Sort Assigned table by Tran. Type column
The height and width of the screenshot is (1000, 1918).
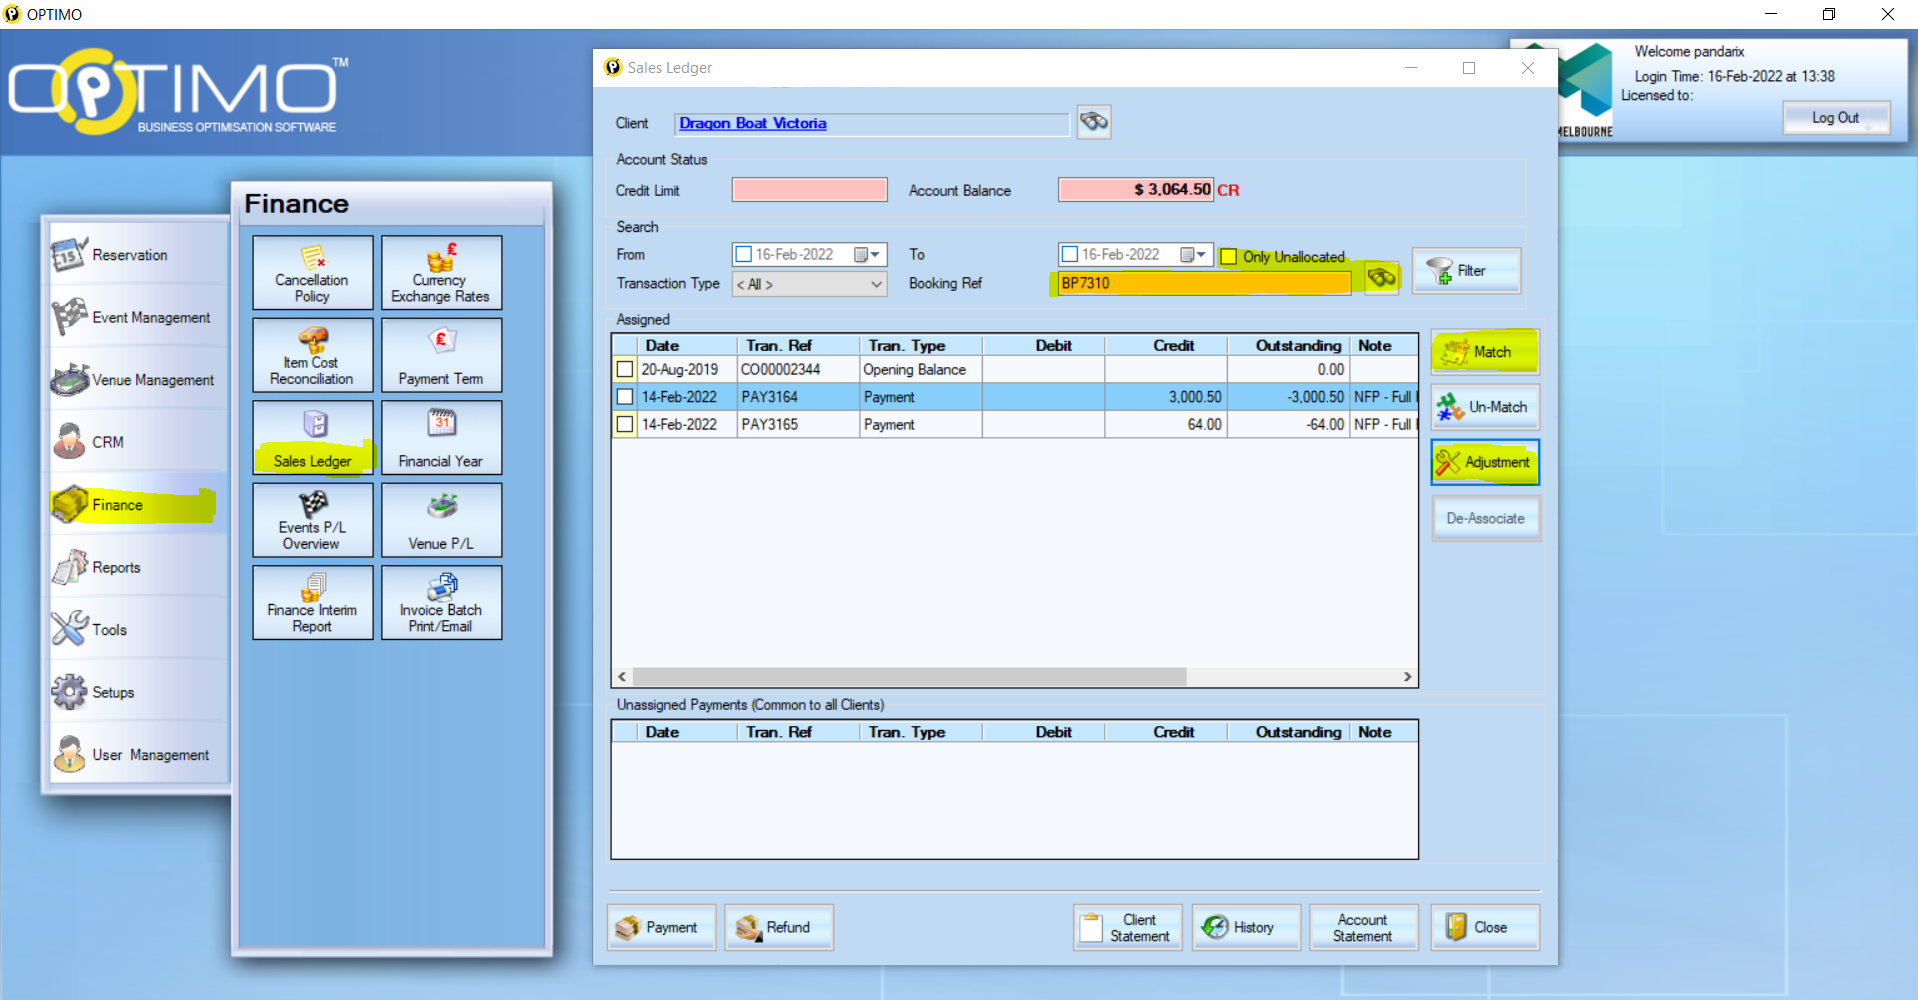pyautogui.click(x=921, y=345)
